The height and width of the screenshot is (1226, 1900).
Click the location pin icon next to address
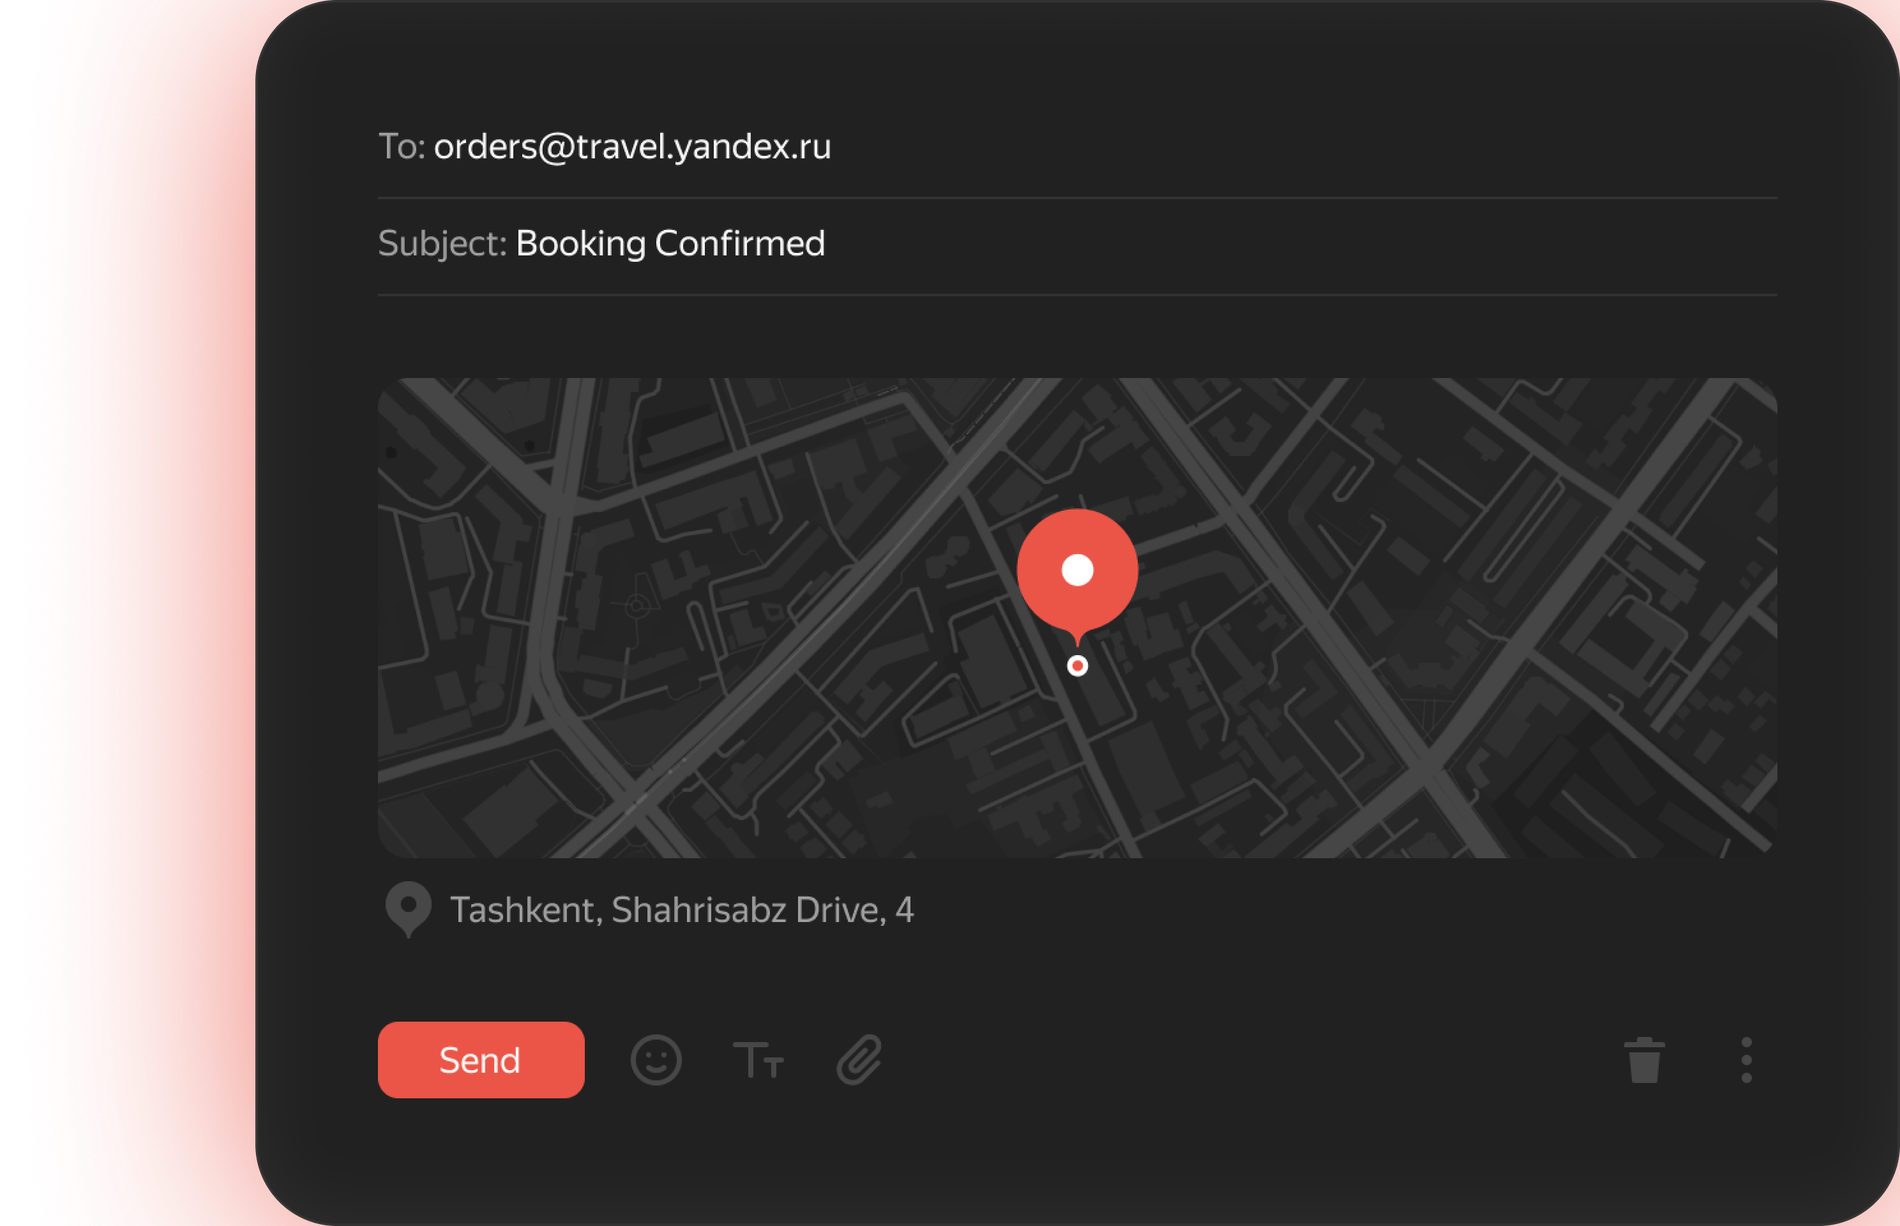[x=408, y=908]
